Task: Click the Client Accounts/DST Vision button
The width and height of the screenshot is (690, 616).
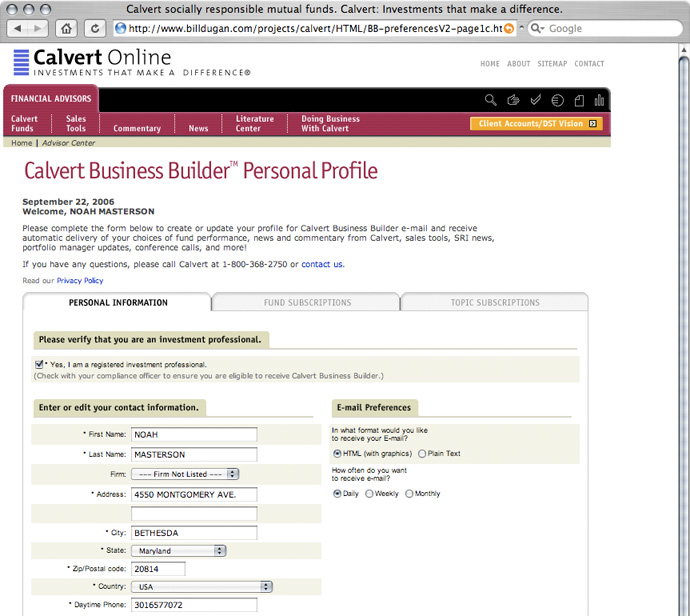Action: [x=536, y=124]
